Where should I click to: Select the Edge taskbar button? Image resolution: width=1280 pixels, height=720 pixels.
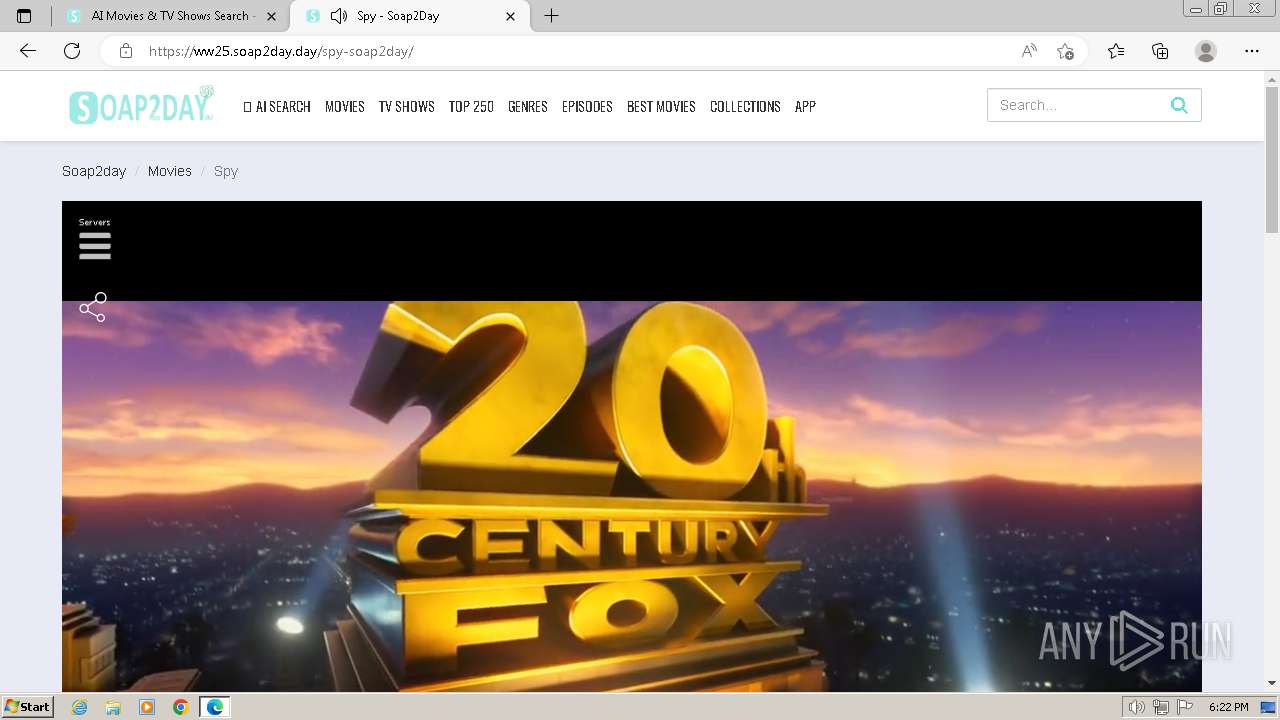215,707
